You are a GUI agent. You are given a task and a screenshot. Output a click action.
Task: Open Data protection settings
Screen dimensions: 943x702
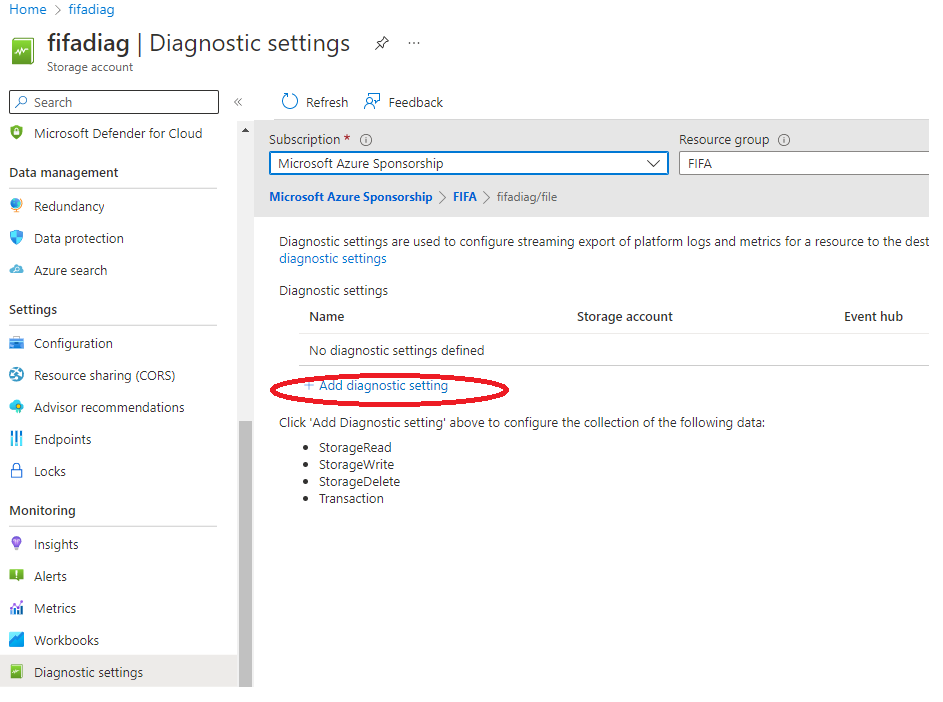point(80,237)
